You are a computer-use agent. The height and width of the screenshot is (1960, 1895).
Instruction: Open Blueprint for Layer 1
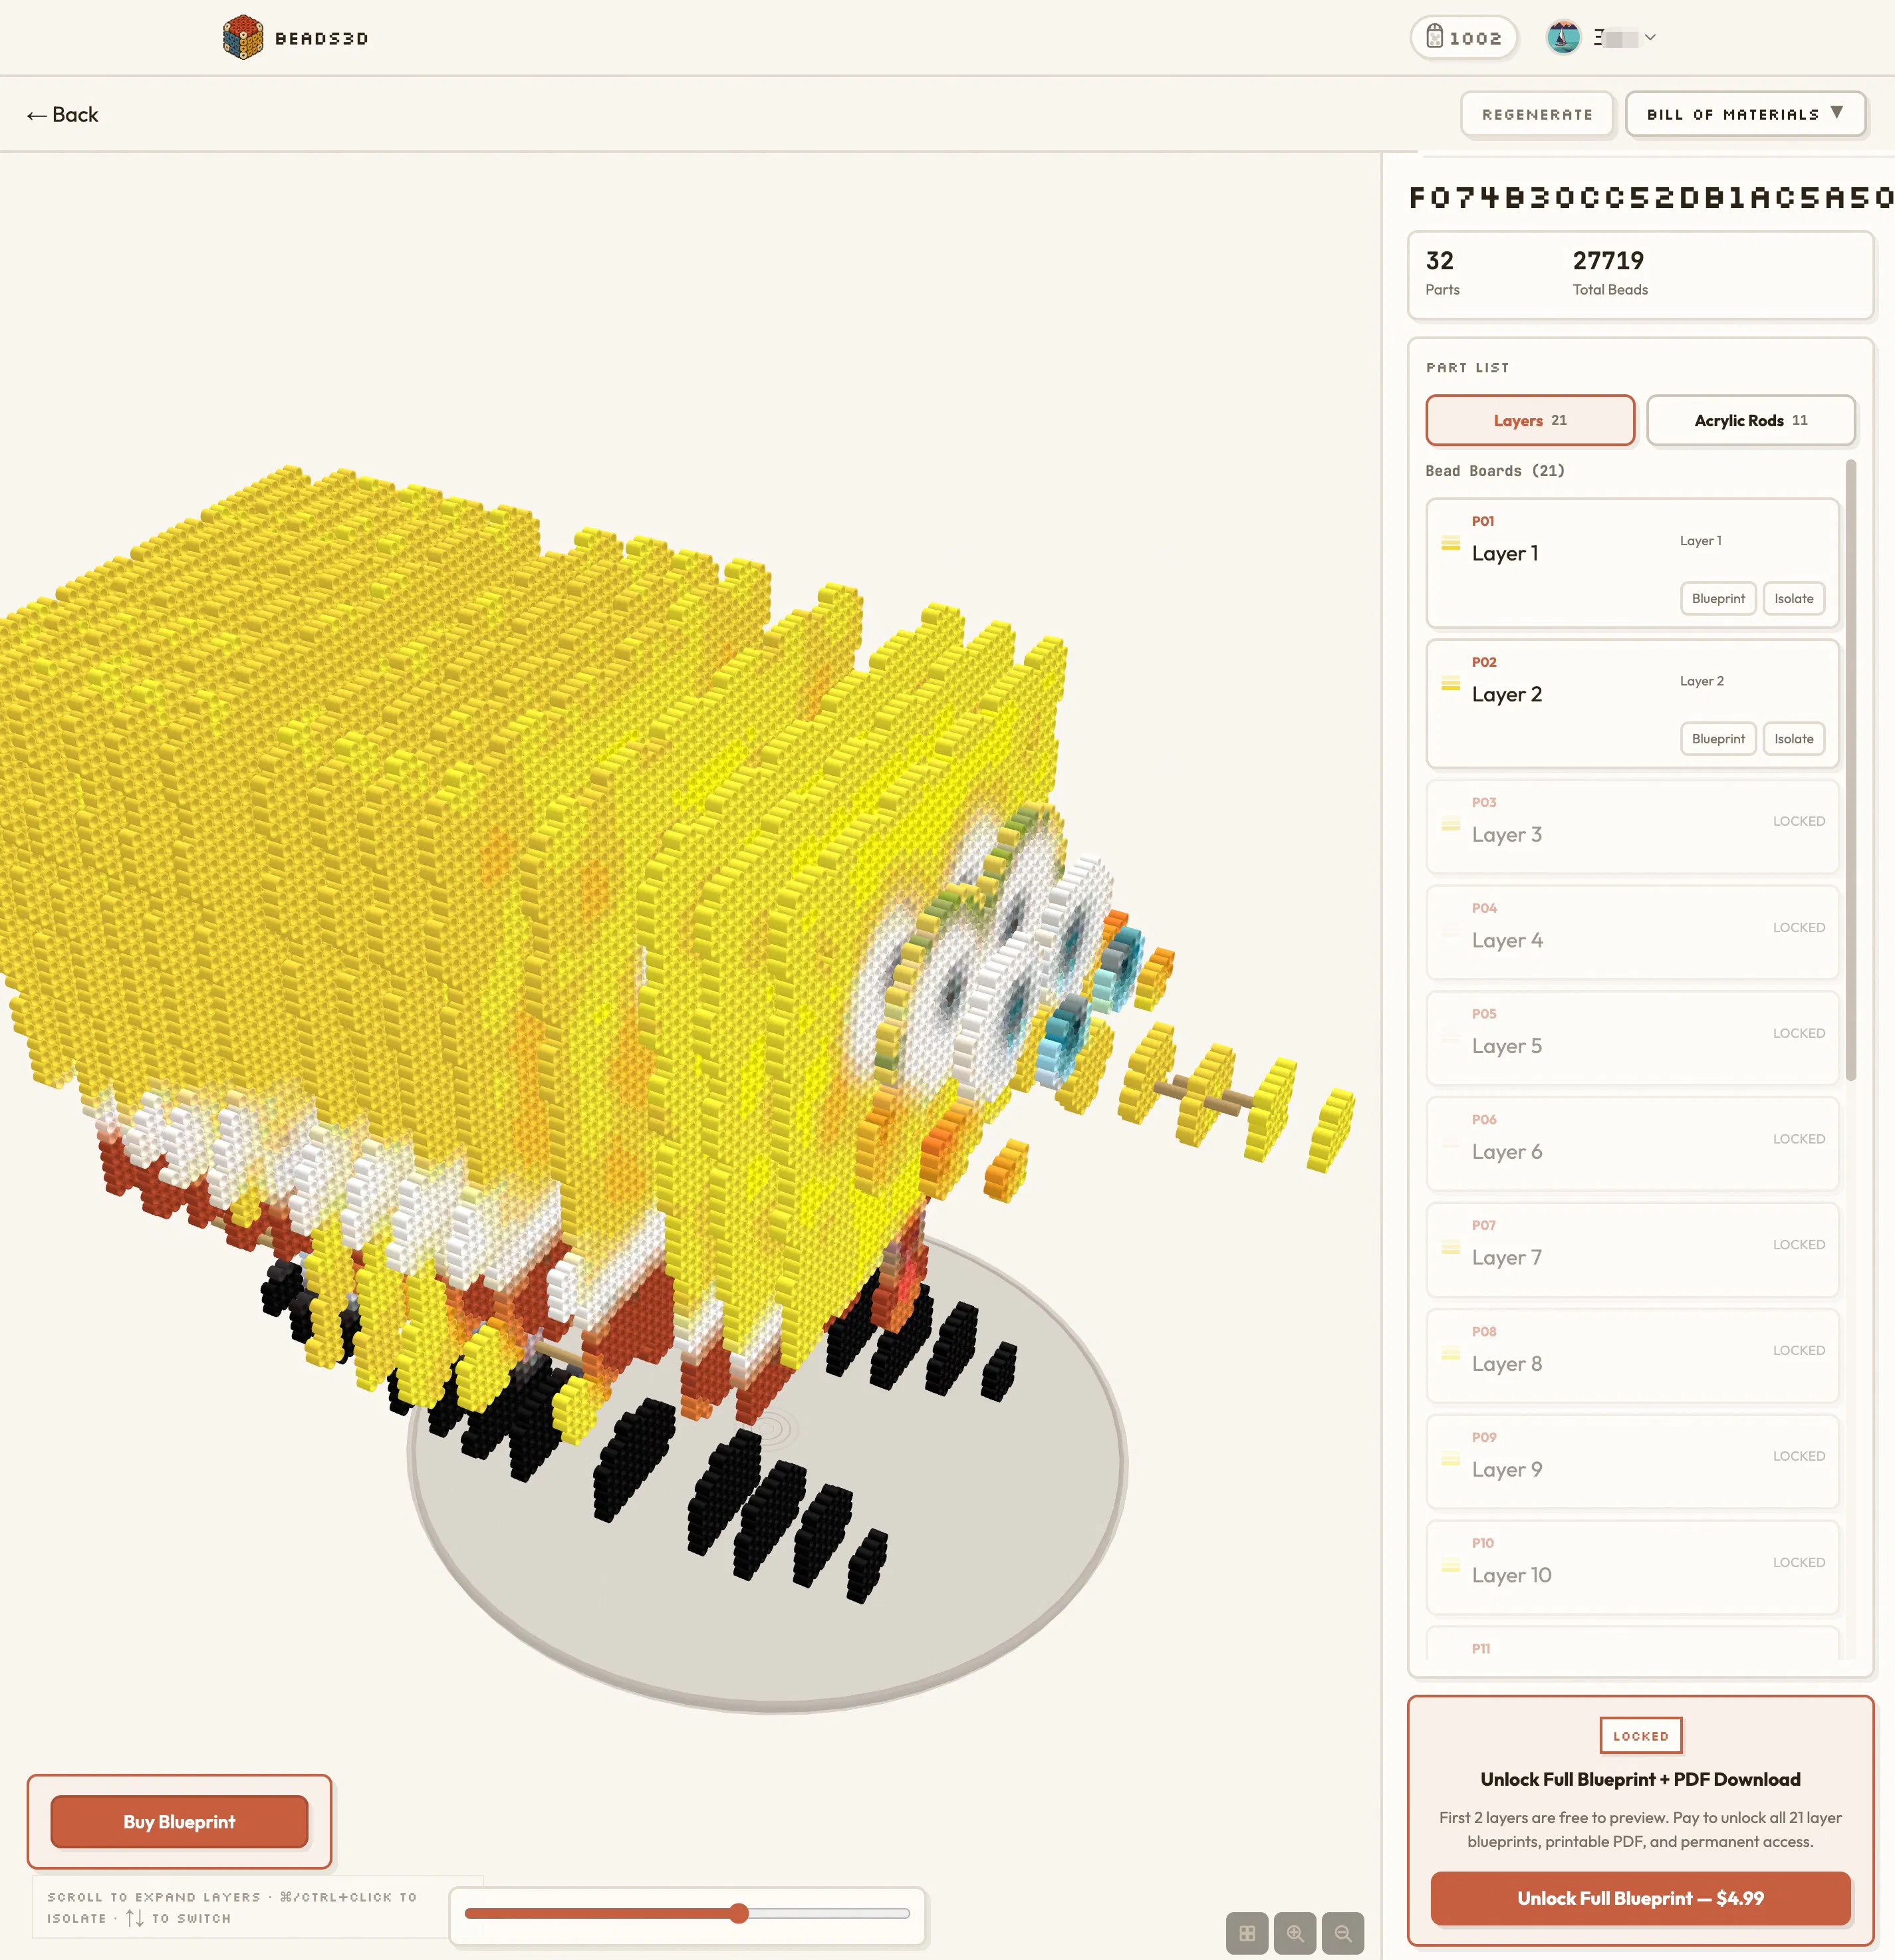click(1718, 598)
